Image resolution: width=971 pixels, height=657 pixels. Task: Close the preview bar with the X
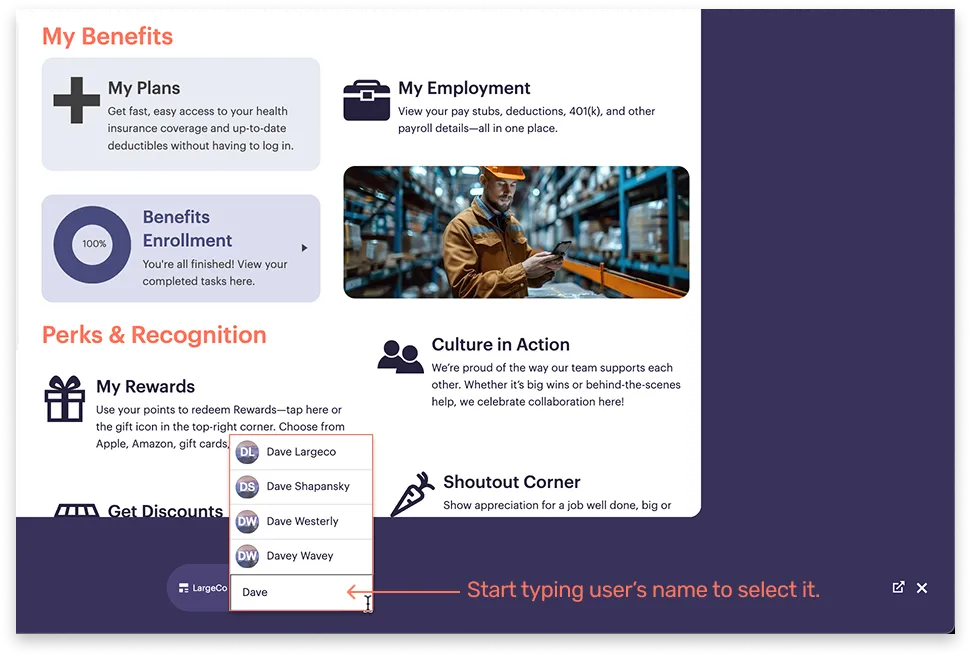pyautogui.click(x=922, y=588)
